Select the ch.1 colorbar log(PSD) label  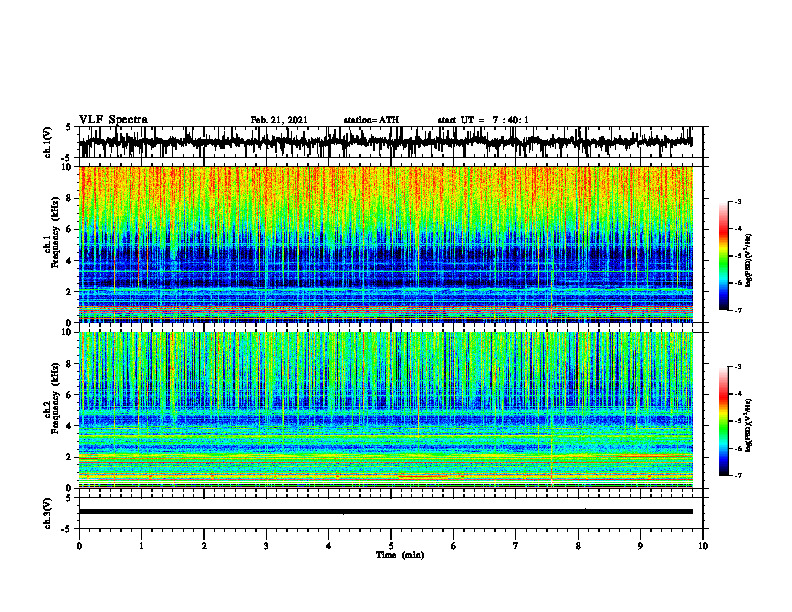[x=749, y=261]
